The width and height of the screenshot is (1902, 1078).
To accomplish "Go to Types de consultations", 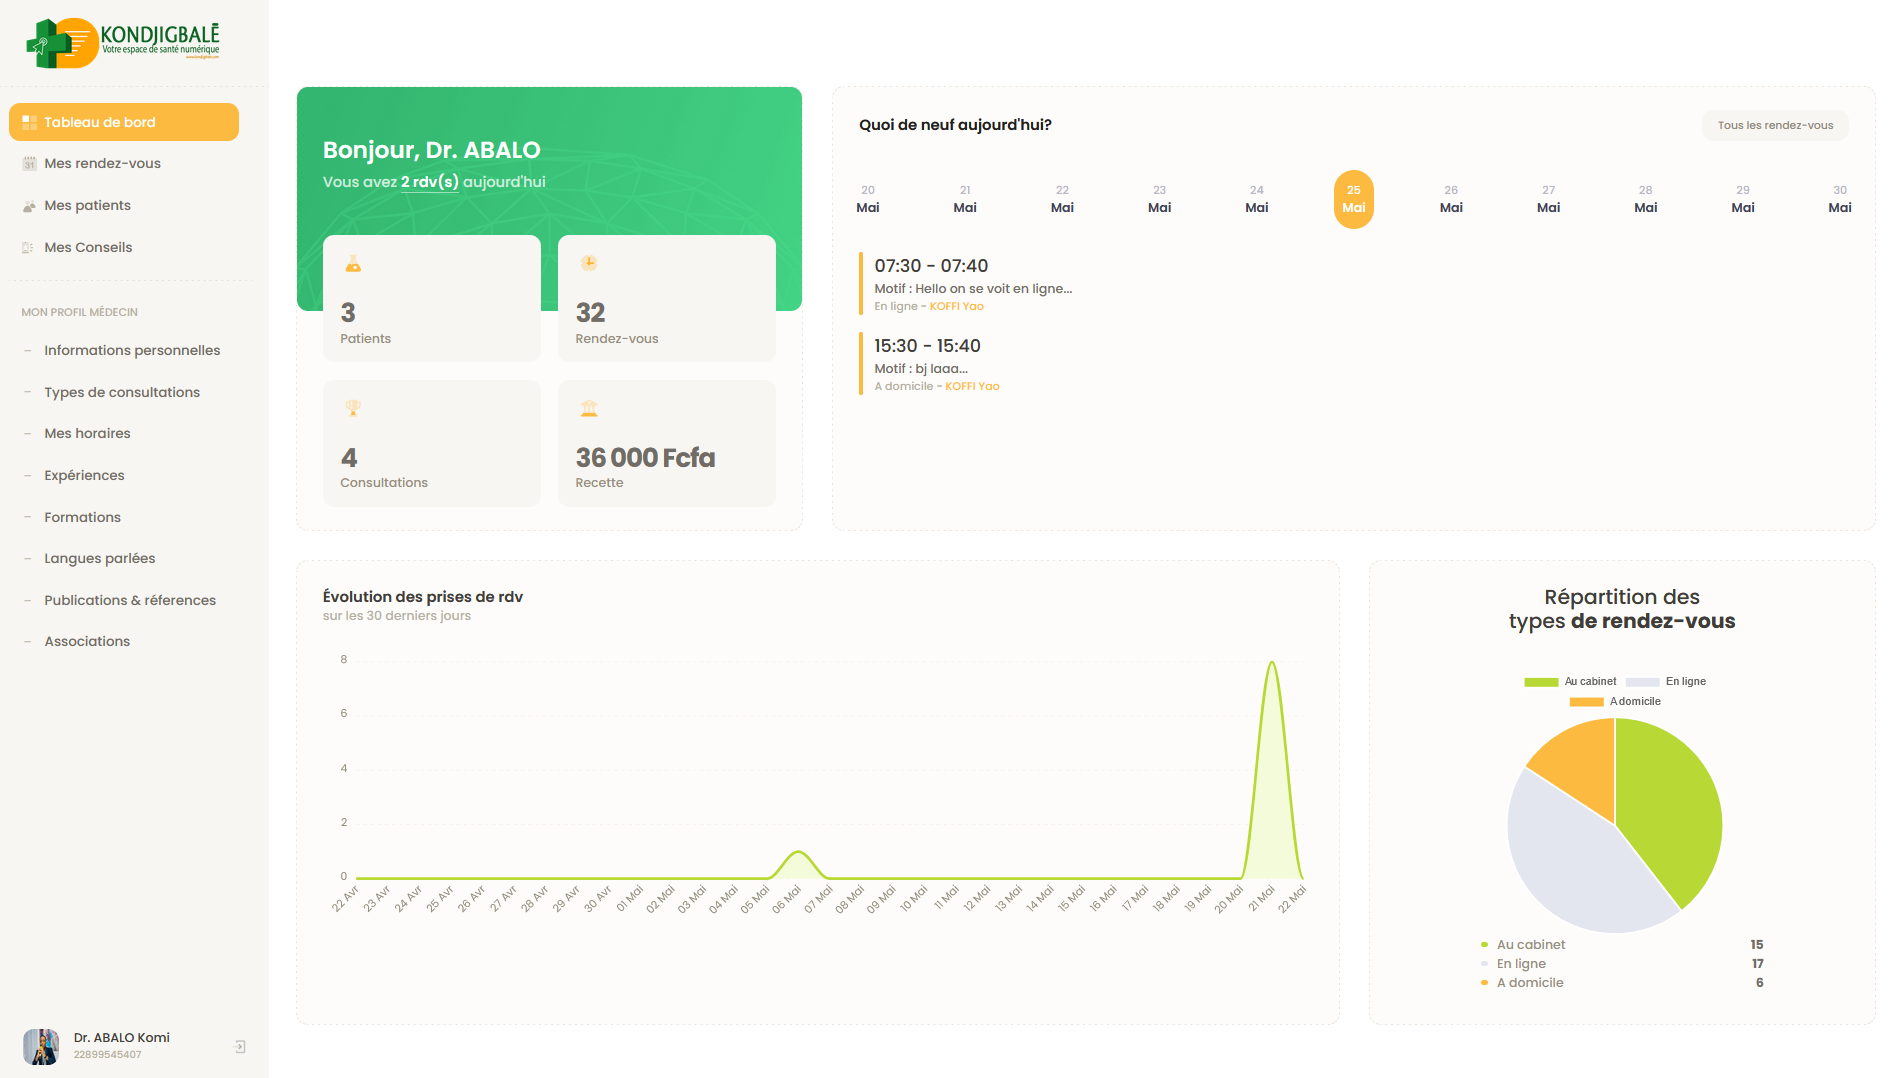I will coord(122,392).
